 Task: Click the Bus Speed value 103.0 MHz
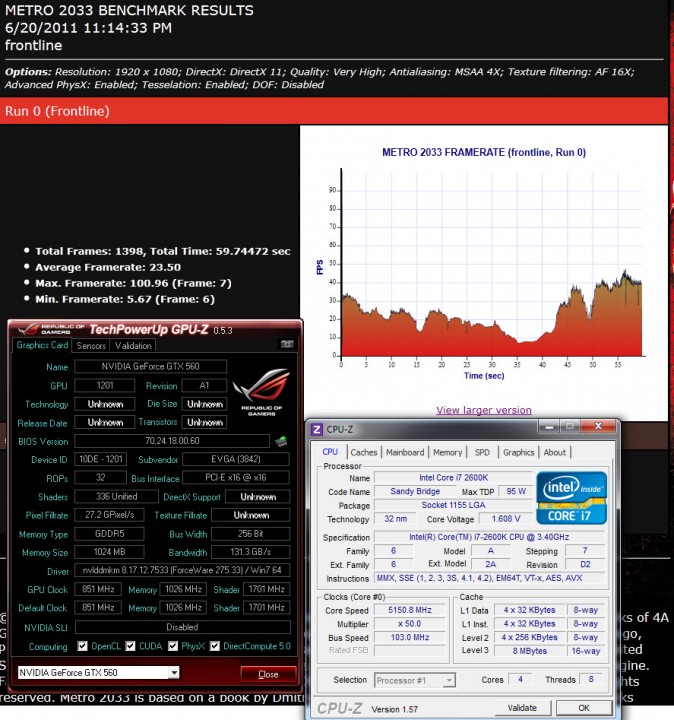[410, 637]
